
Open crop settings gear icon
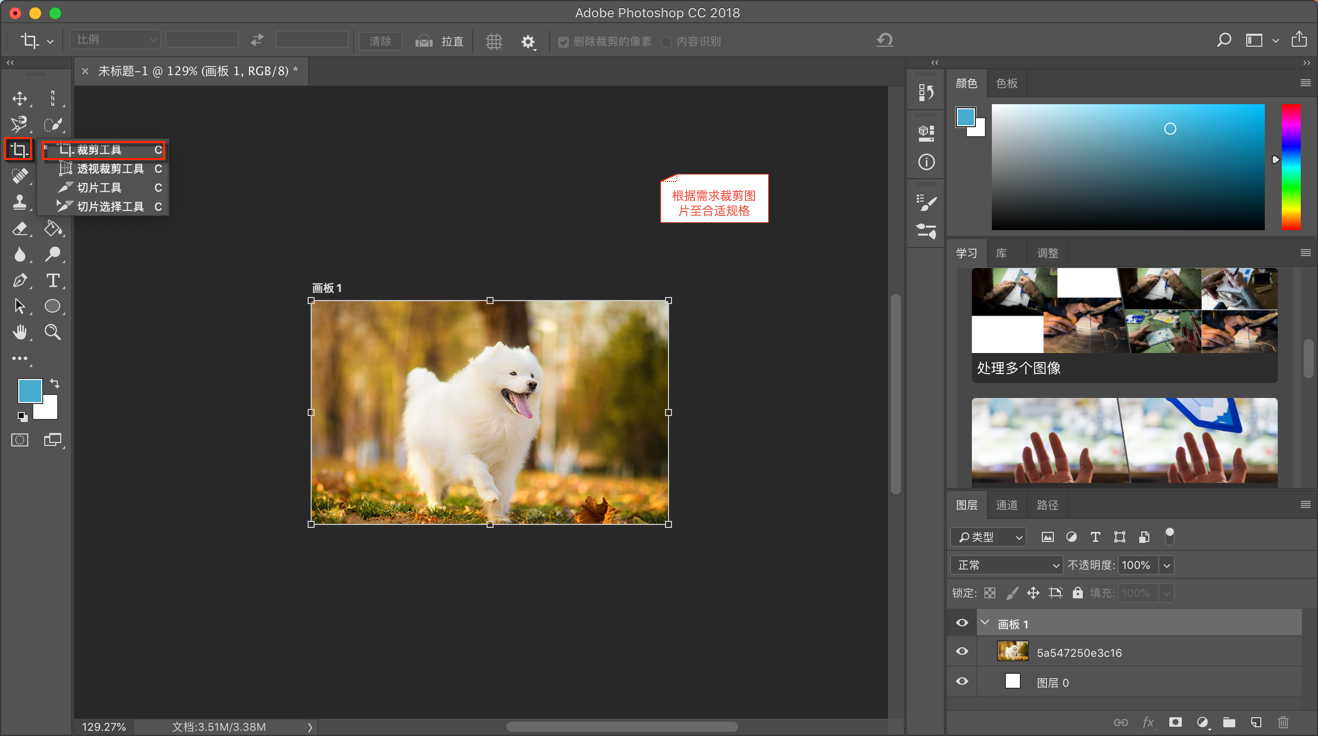pyautogui.click(x=528, y=41)
